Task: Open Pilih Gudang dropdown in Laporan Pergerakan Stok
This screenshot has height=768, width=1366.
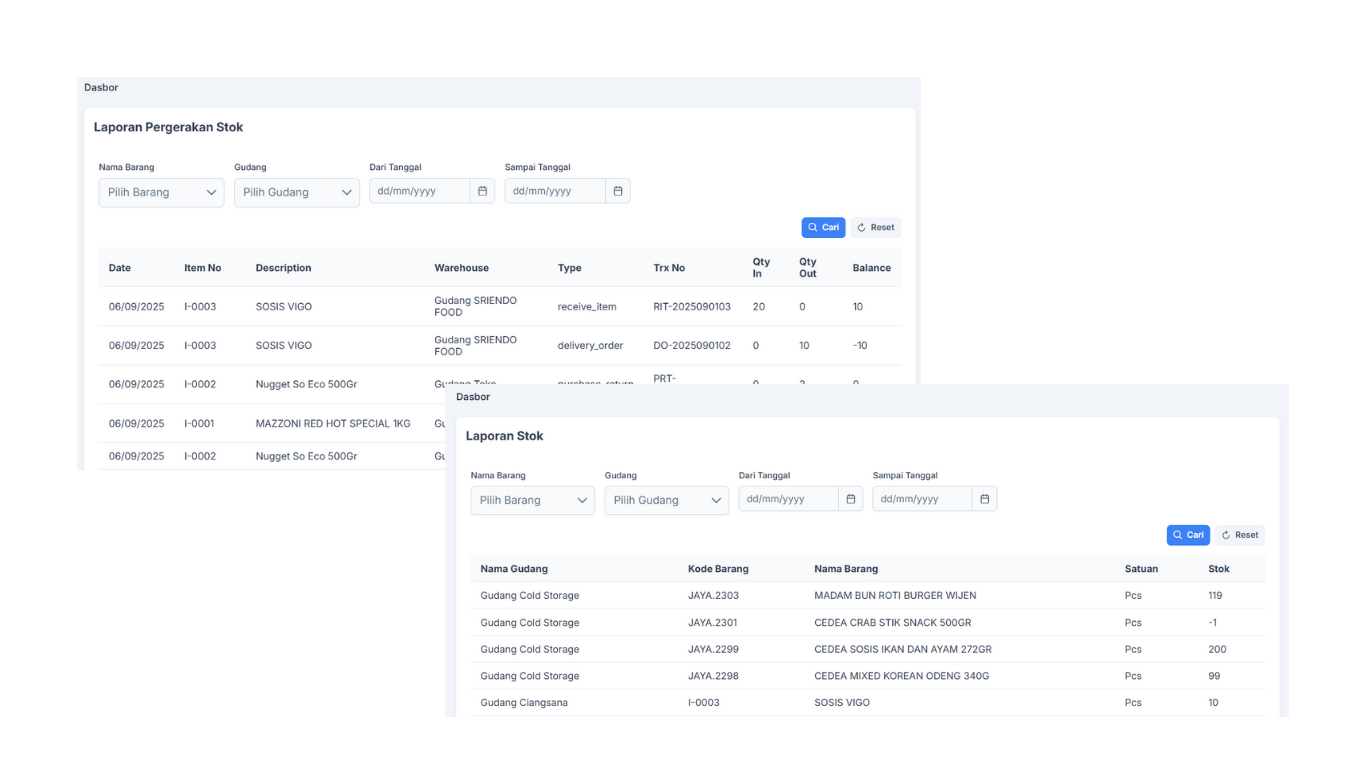Action: click(x=297, y=192)
